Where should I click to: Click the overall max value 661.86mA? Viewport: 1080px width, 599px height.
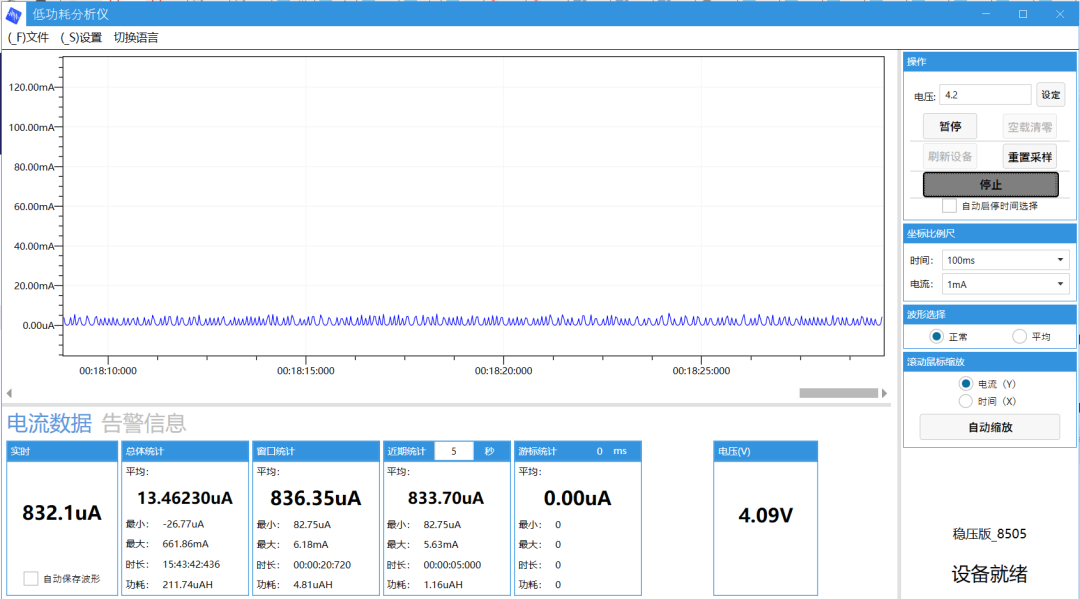[185, 544]
